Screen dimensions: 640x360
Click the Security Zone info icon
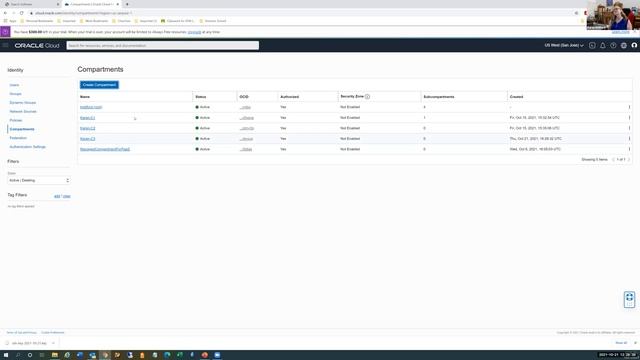click(367, 97)
